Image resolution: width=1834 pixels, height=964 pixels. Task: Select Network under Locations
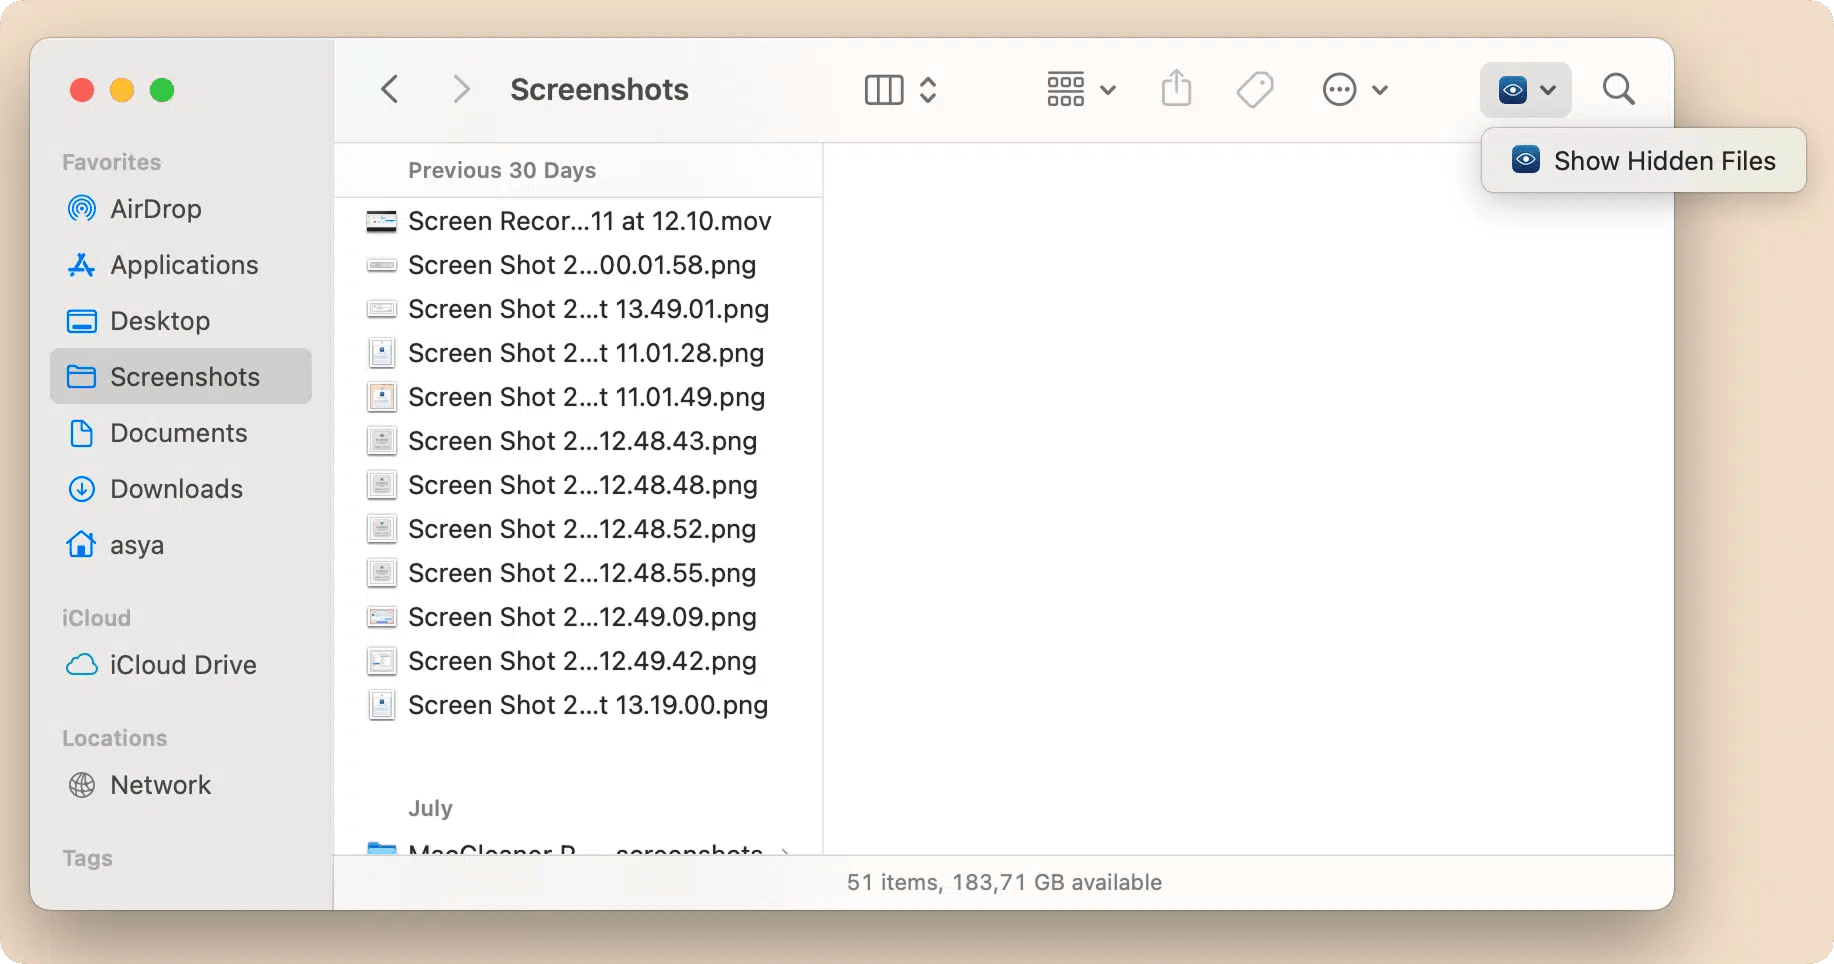tap(160, 785)
